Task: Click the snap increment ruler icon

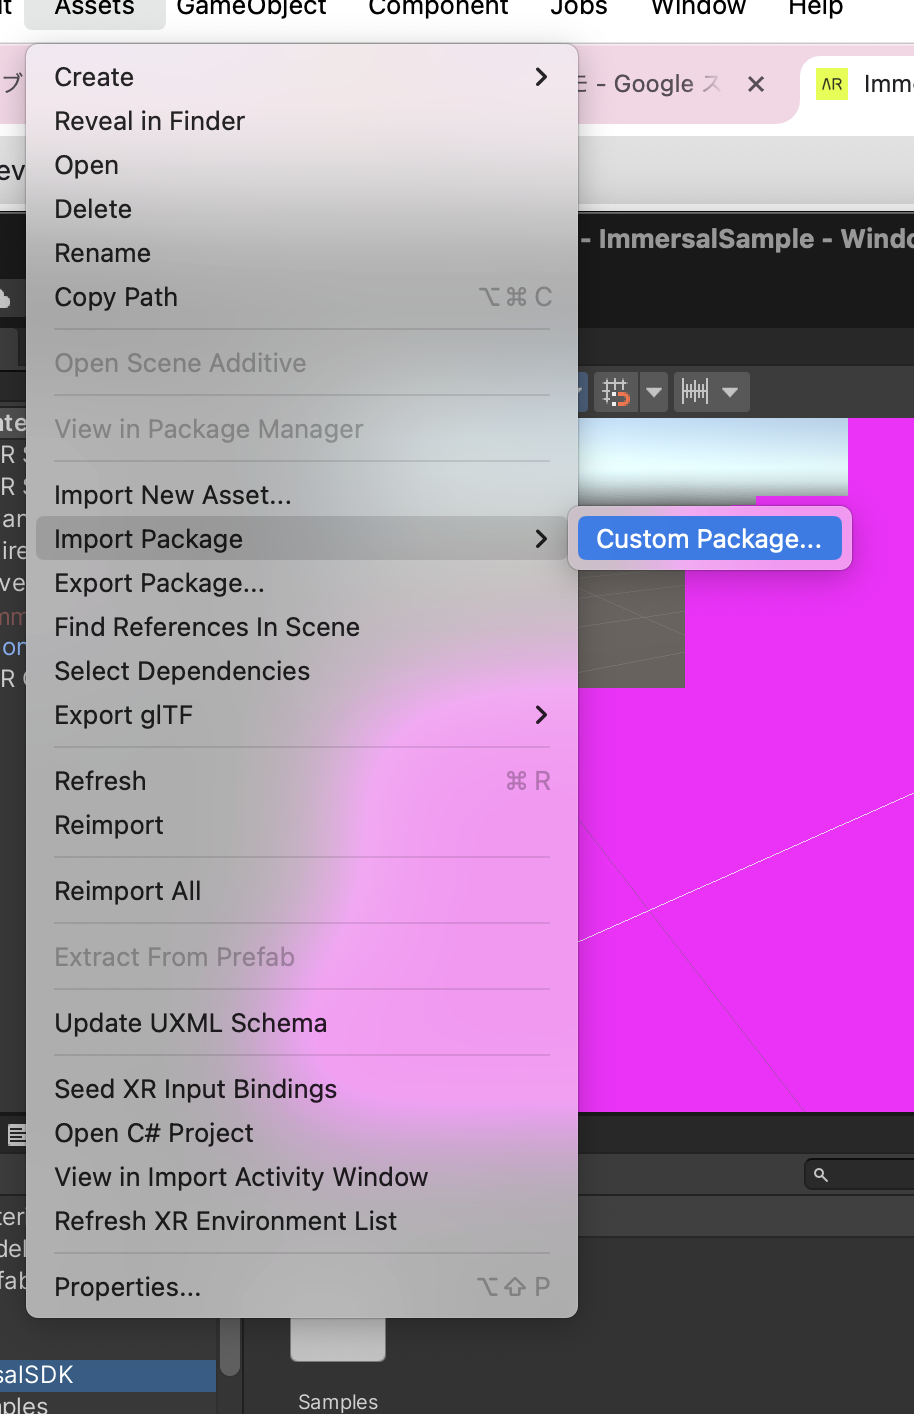Action: pos(695,392)
